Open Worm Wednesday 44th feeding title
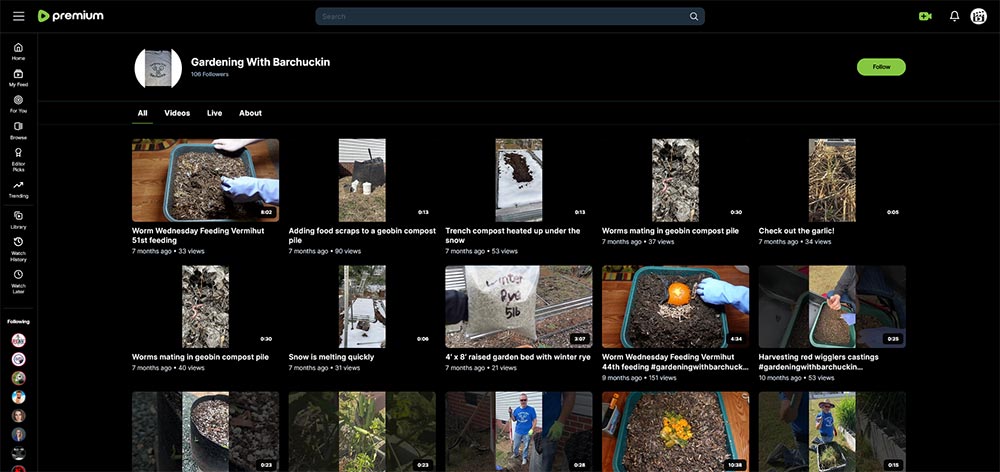Image resolution: width=1000 pixels, height=472 pixels. point(675,362)
